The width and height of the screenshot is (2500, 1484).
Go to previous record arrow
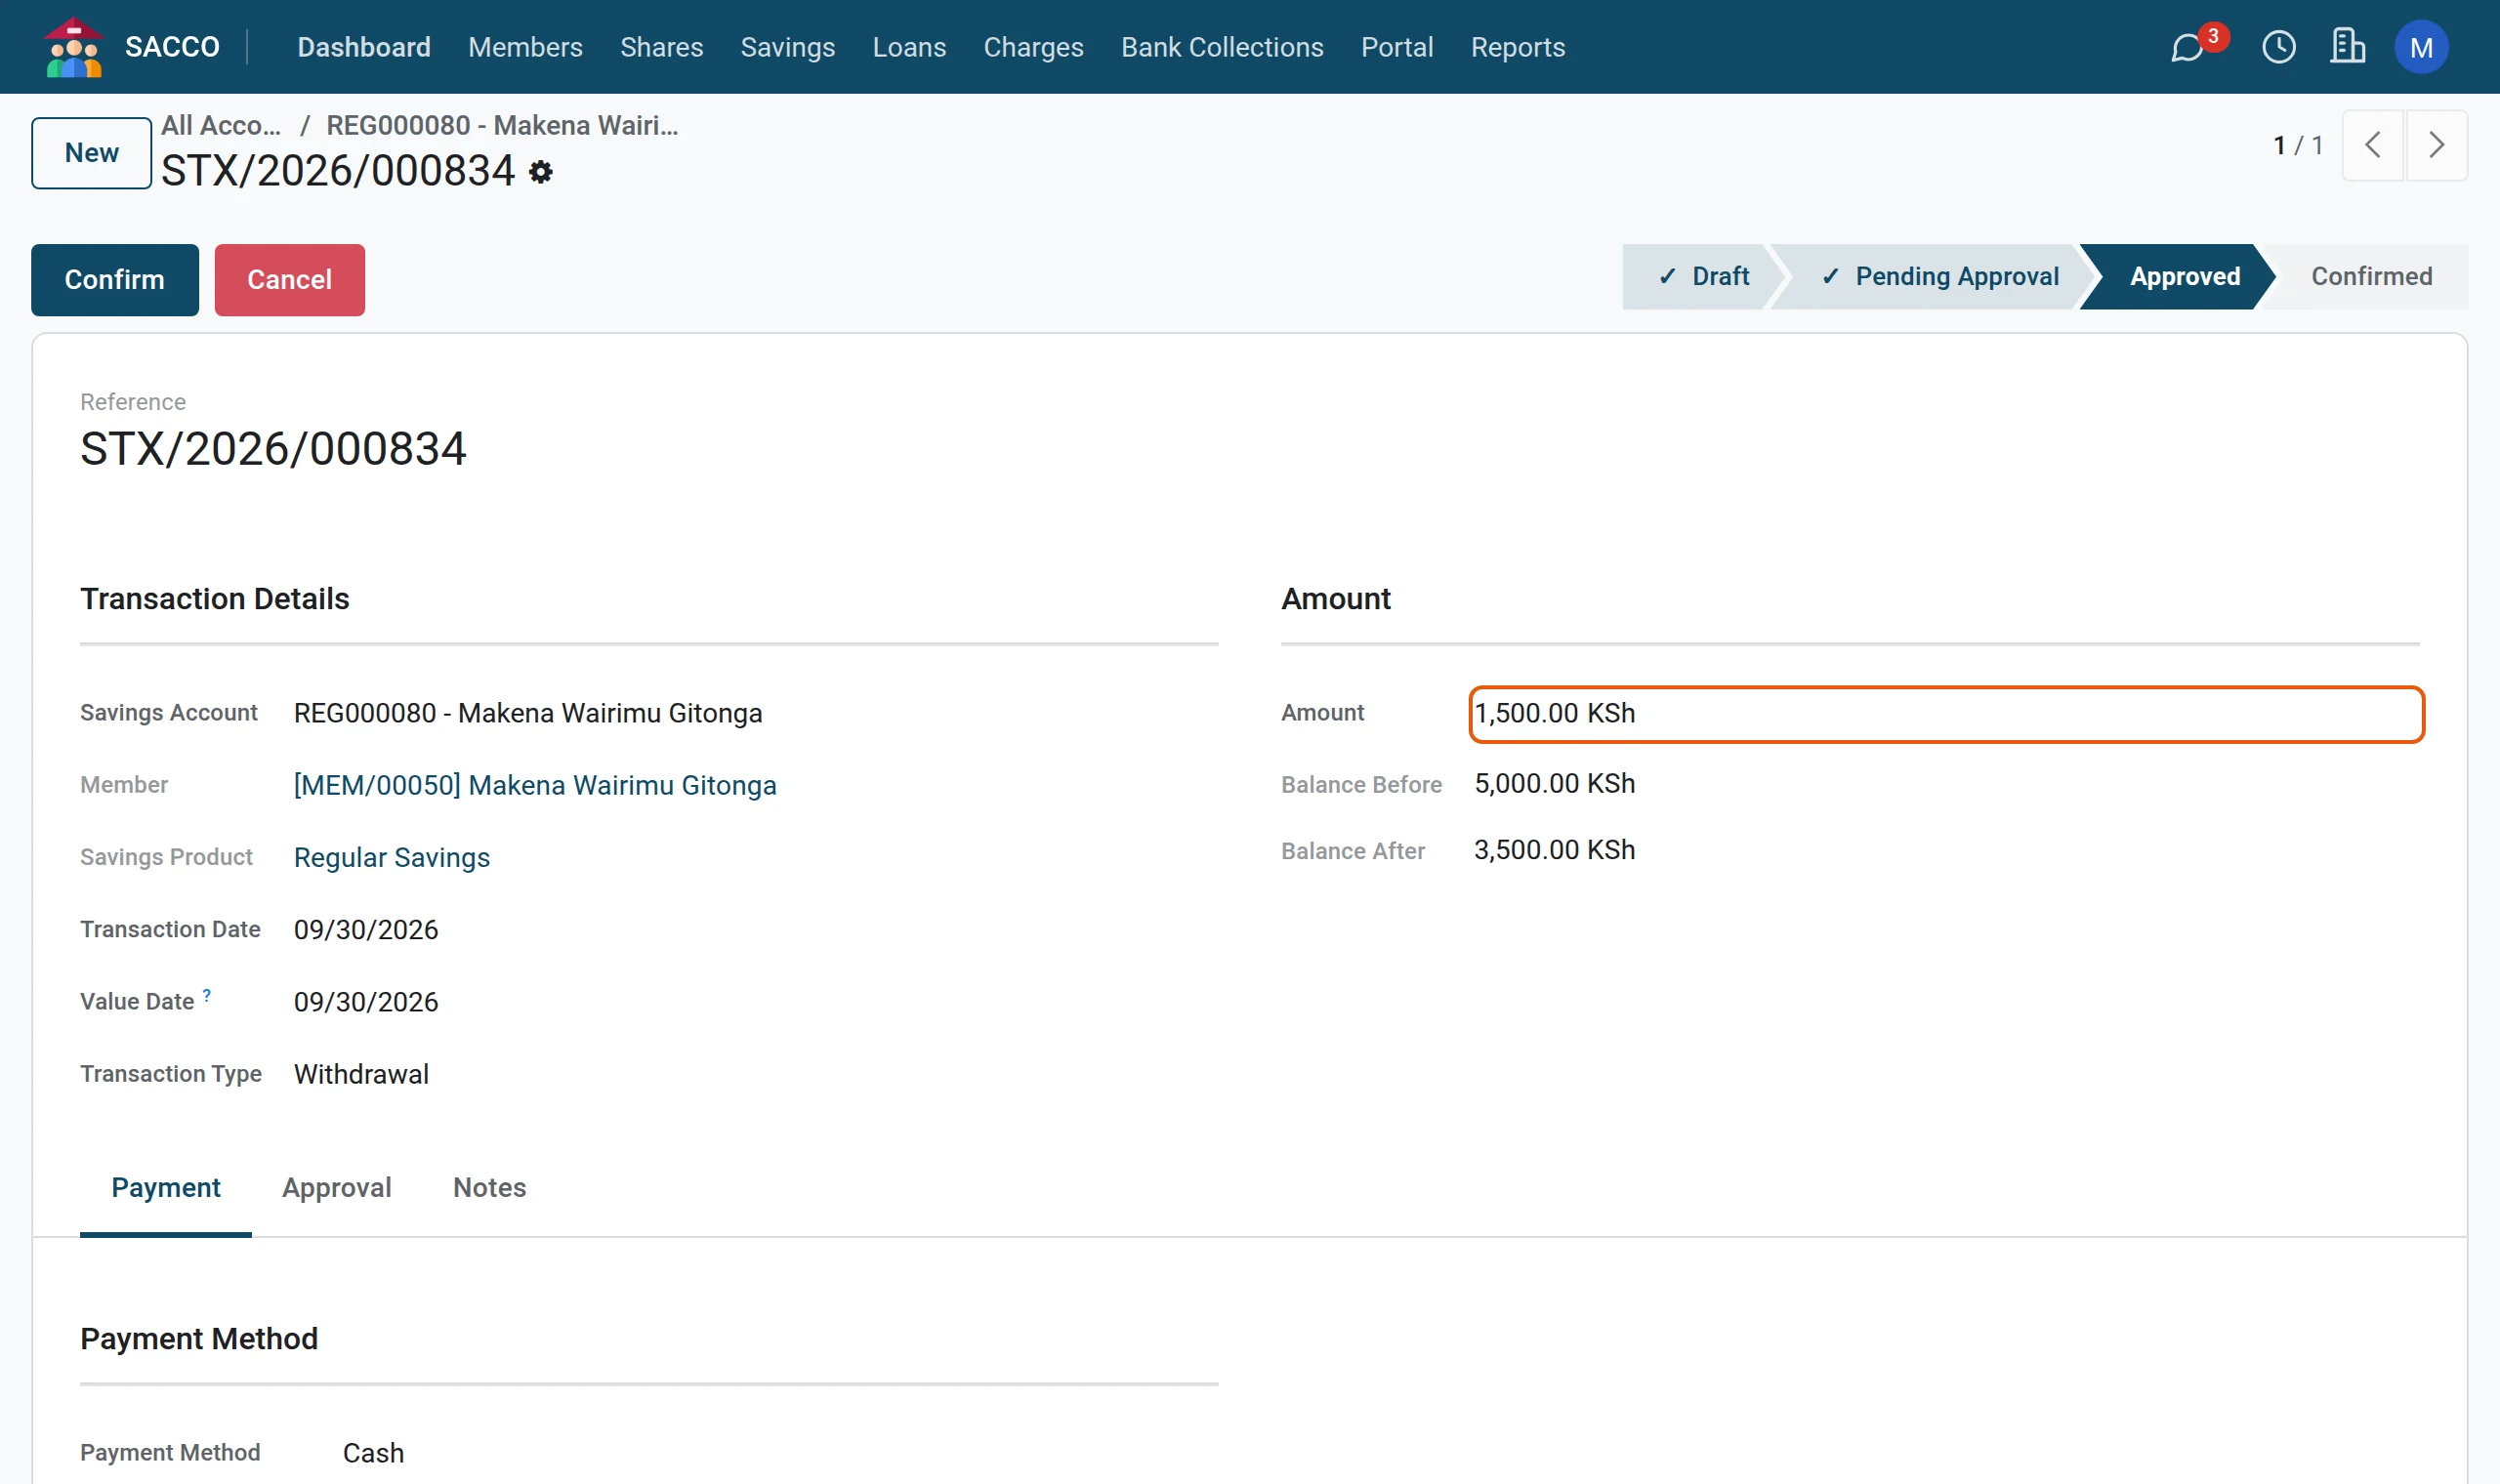[x=2372, y=146]
